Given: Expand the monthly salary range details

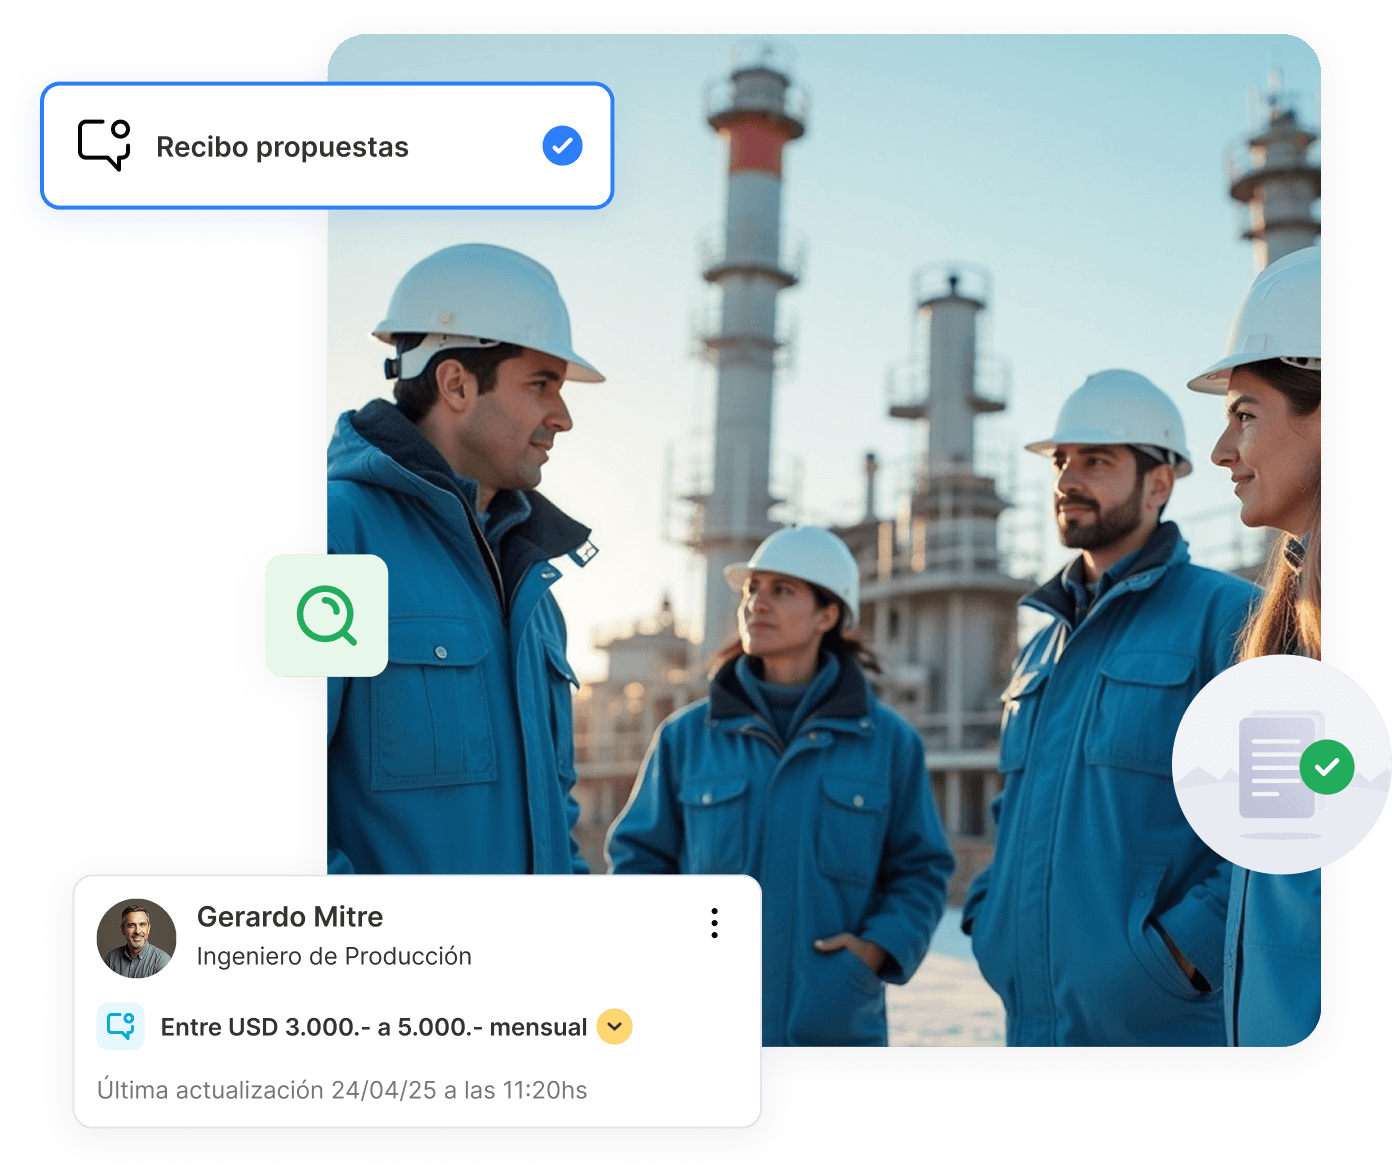Looking at the screenshot, I should [613, 1026].
